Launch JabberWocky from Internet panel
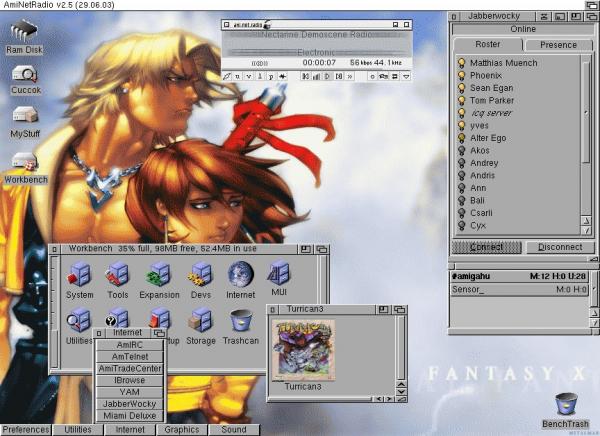The image size is (600, 436). (129, 404)
